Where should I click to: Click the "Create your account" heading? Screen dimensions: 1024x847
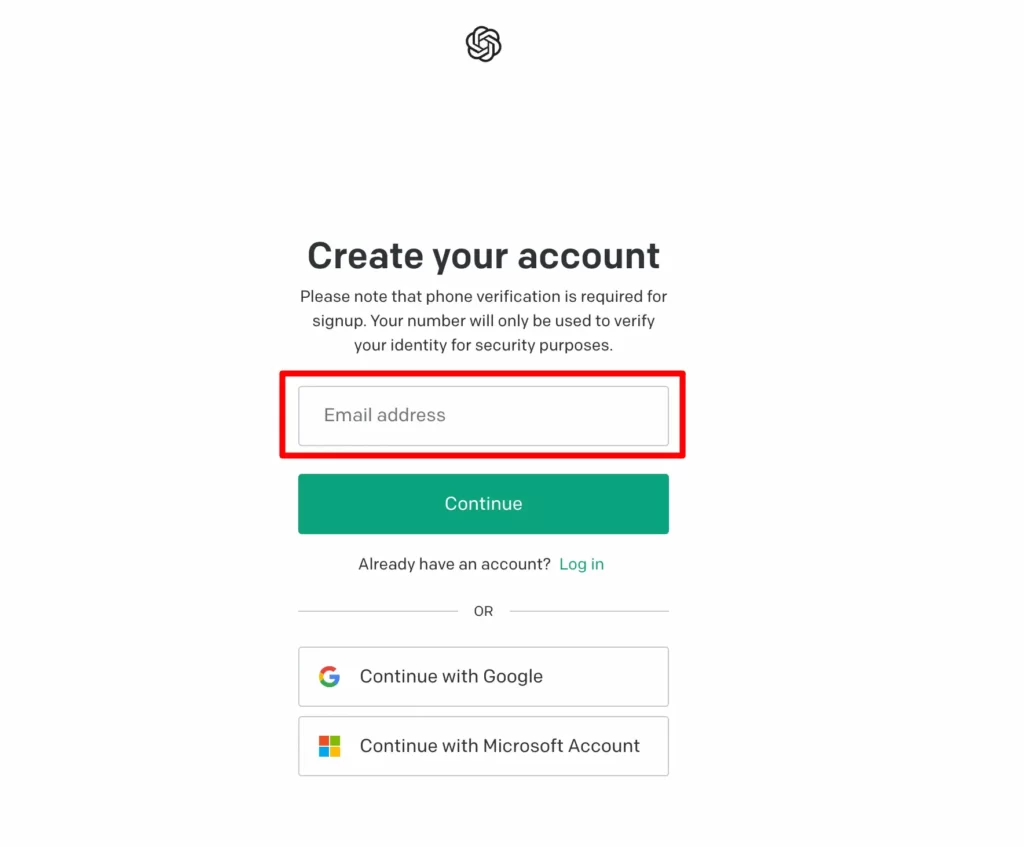(x=483, y=256)
